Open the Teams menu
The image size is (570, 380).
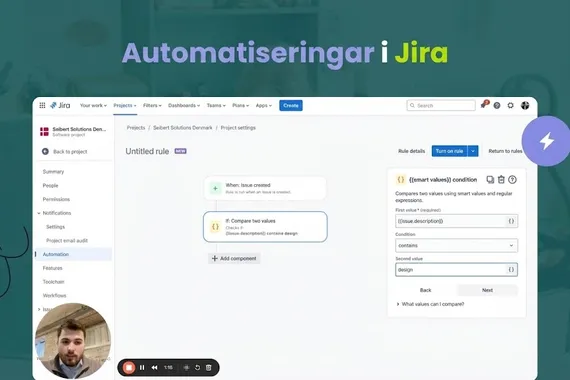click(216, 105)
